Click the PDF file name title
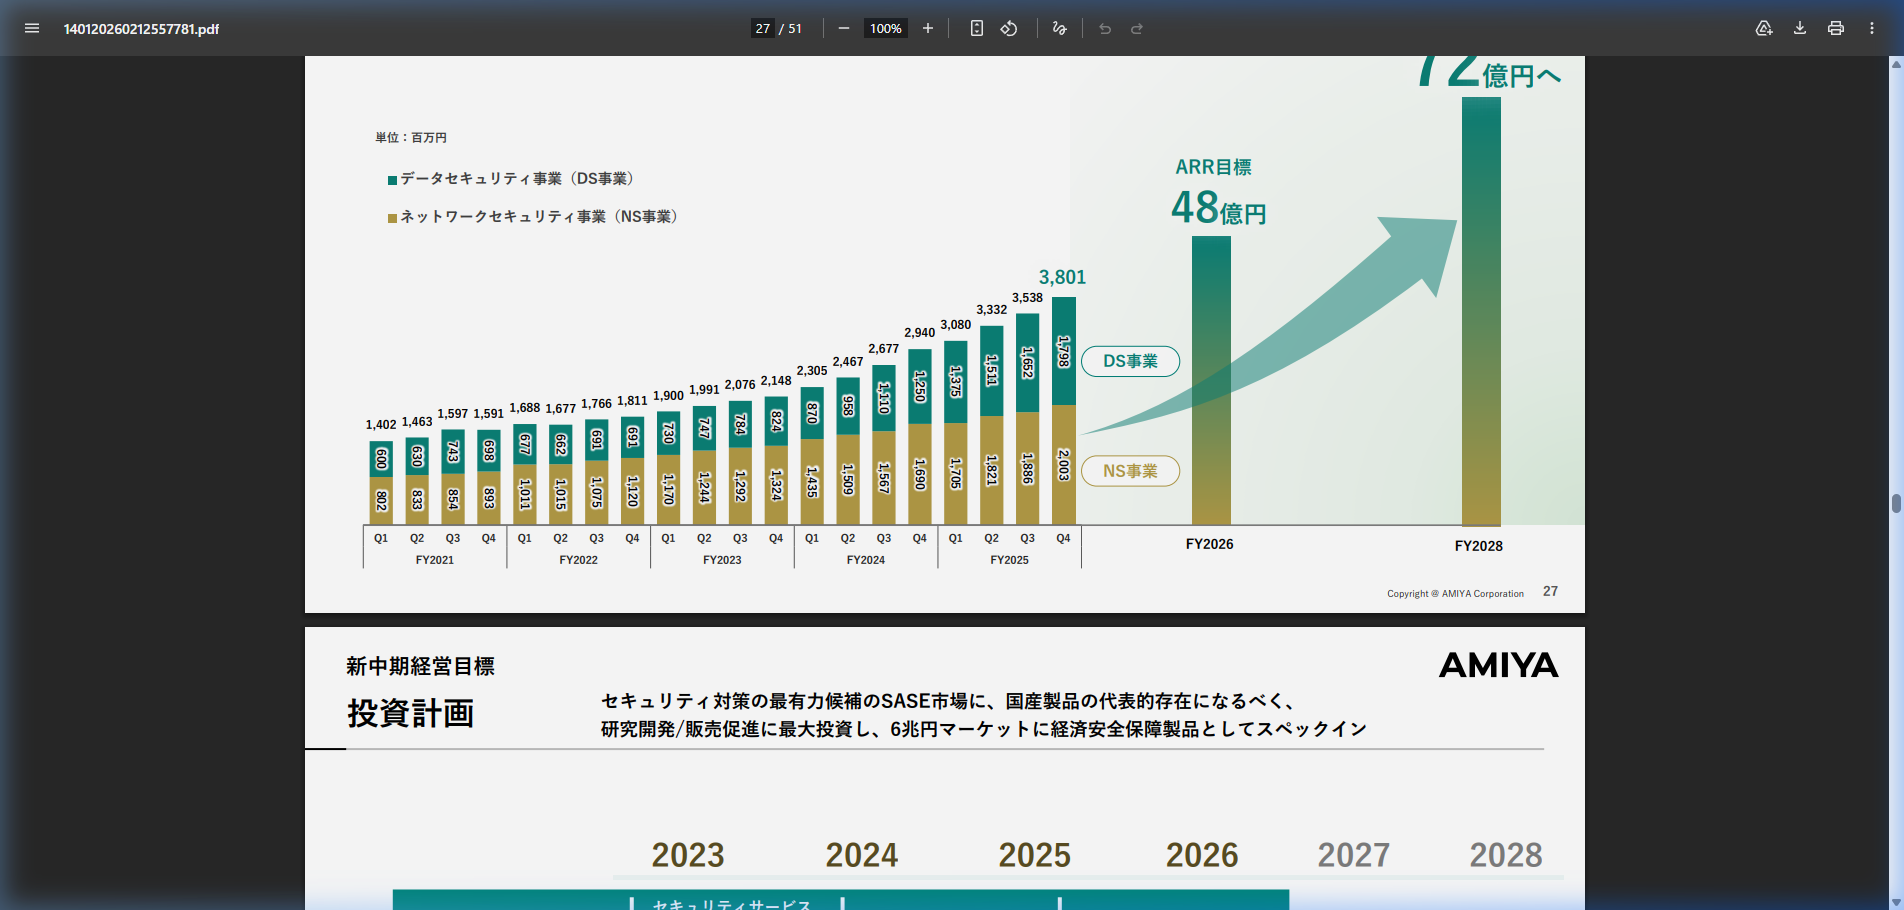 141,29
